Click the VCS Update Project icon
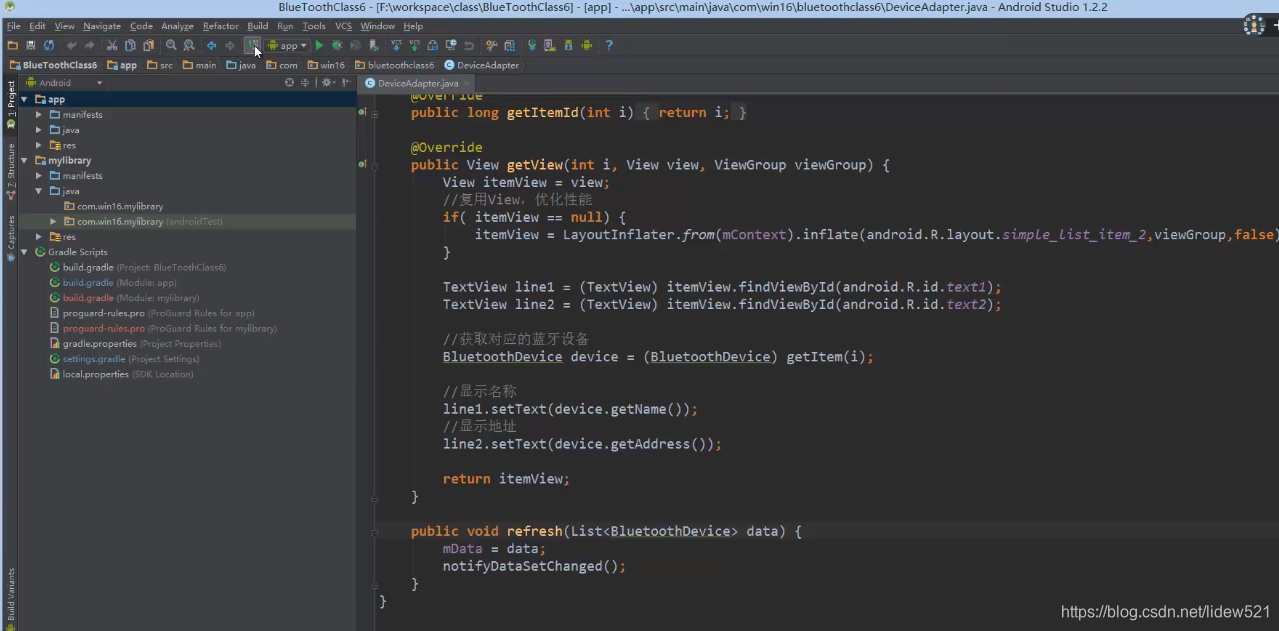This screenshot has height=631, width=1279. (396, 45)
